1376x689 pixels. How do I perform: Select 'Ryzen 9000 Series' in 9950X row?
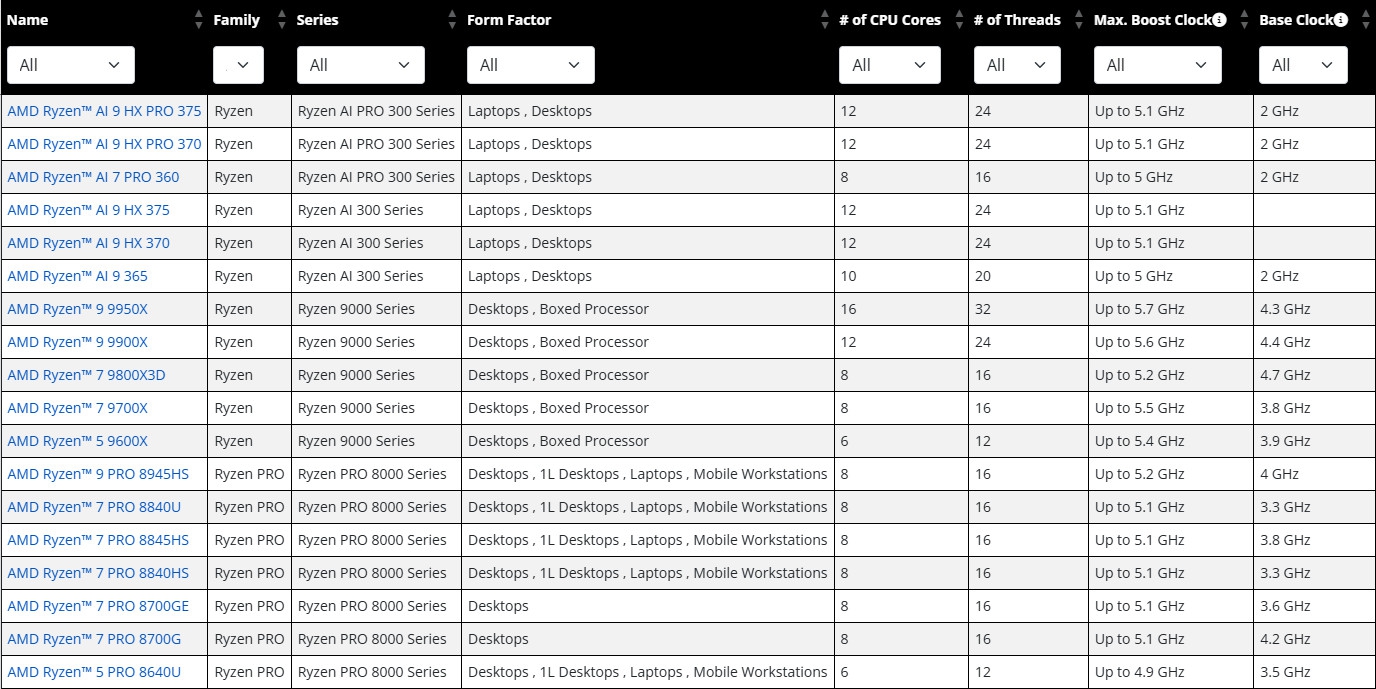pos(356,309)
